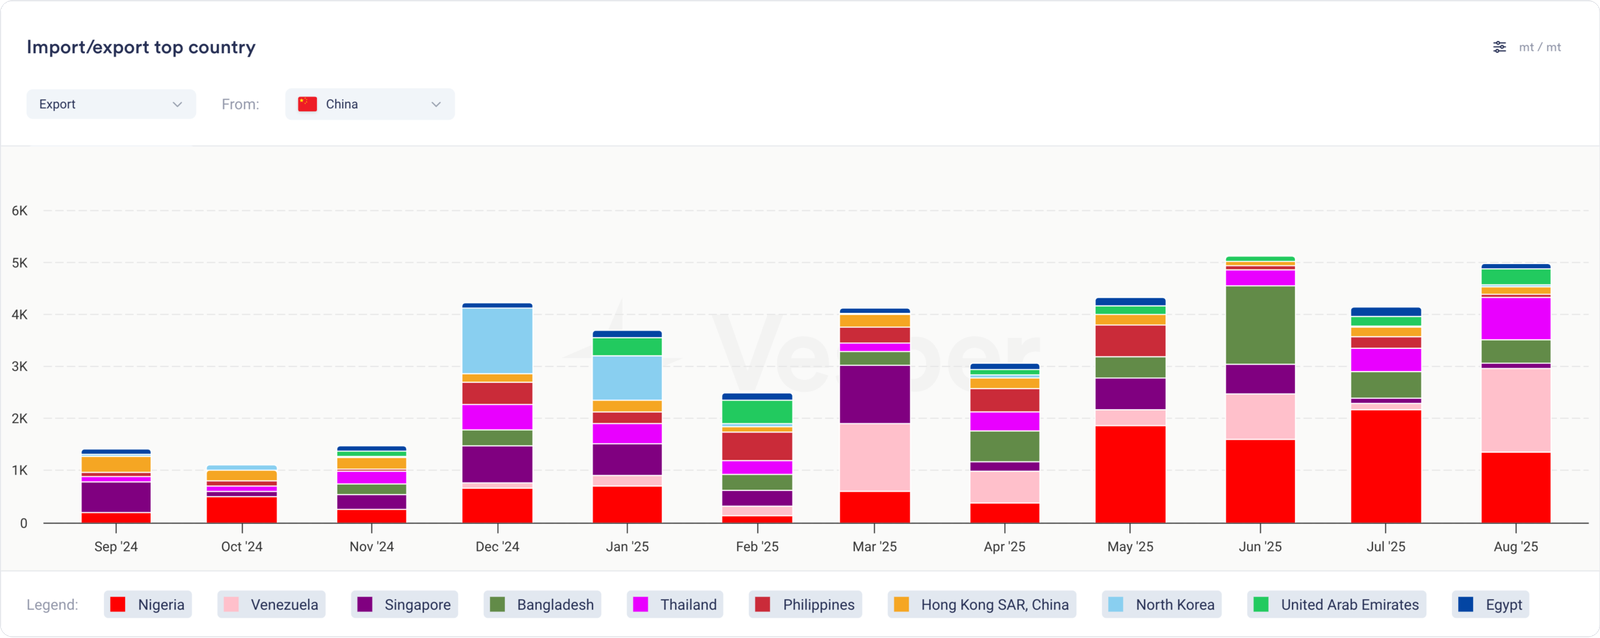The image size is (1600, 638).
Task: Click Nigeria red segment in Jul '25 bar
Action: [x=1385, y=466]
